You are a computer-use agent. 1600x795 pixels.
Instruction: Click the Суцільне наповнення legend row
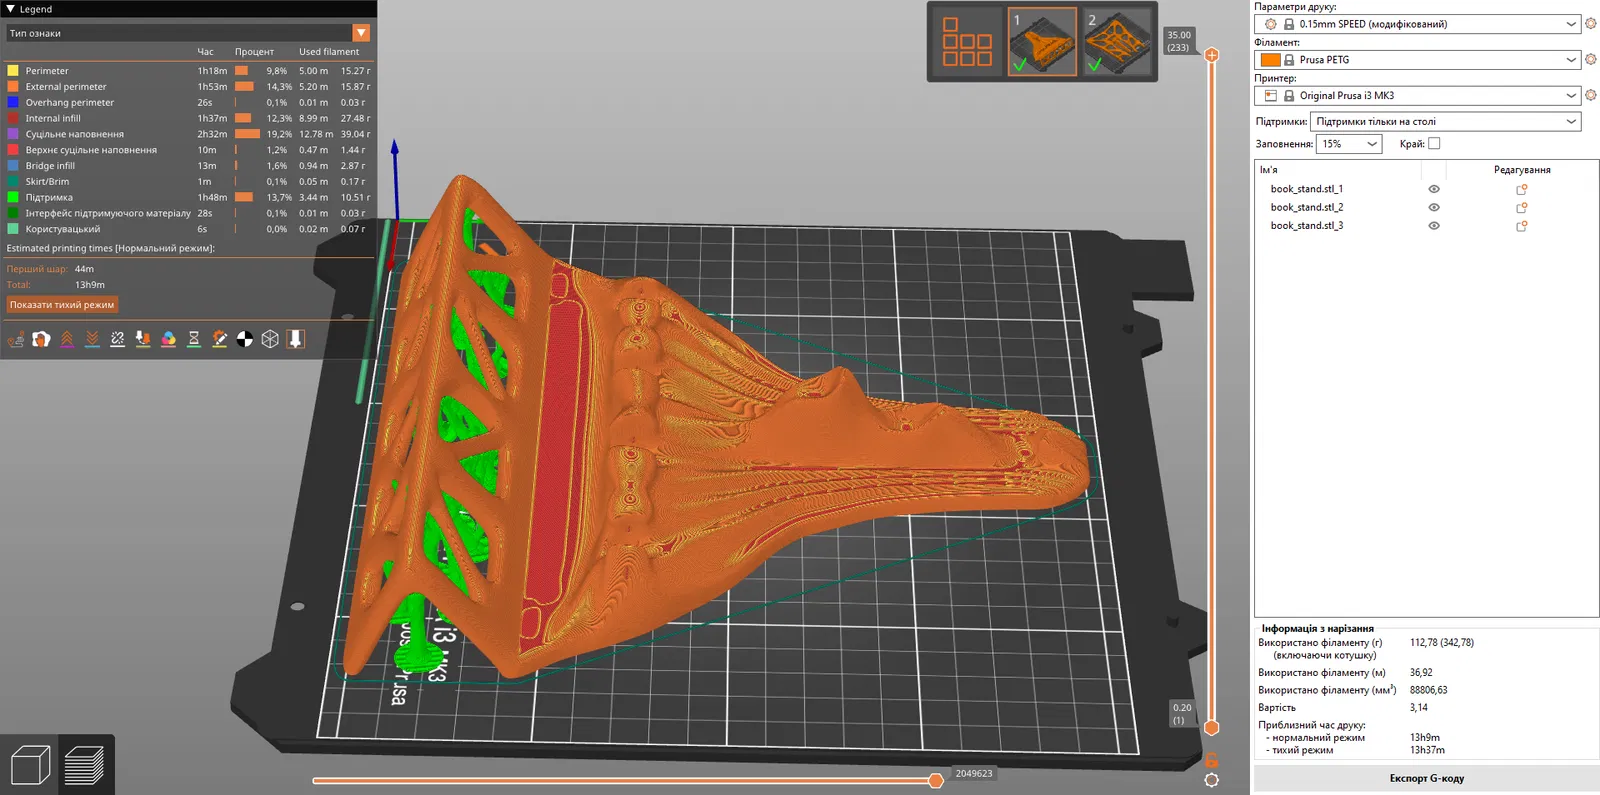(x=188, y=134)
